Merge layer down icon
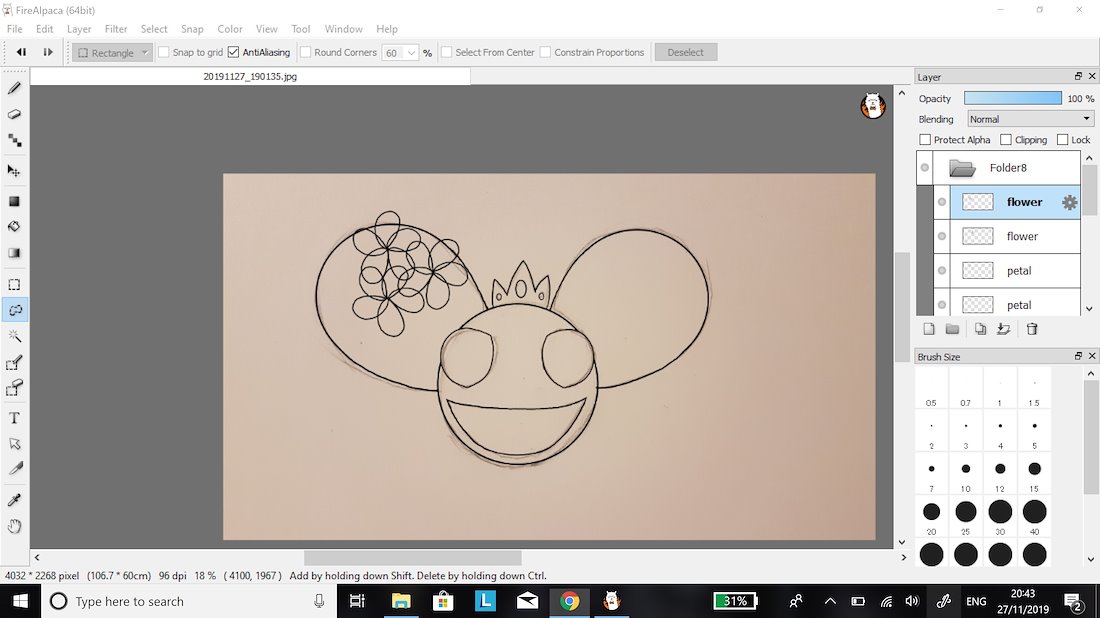 pos(1003,329)
